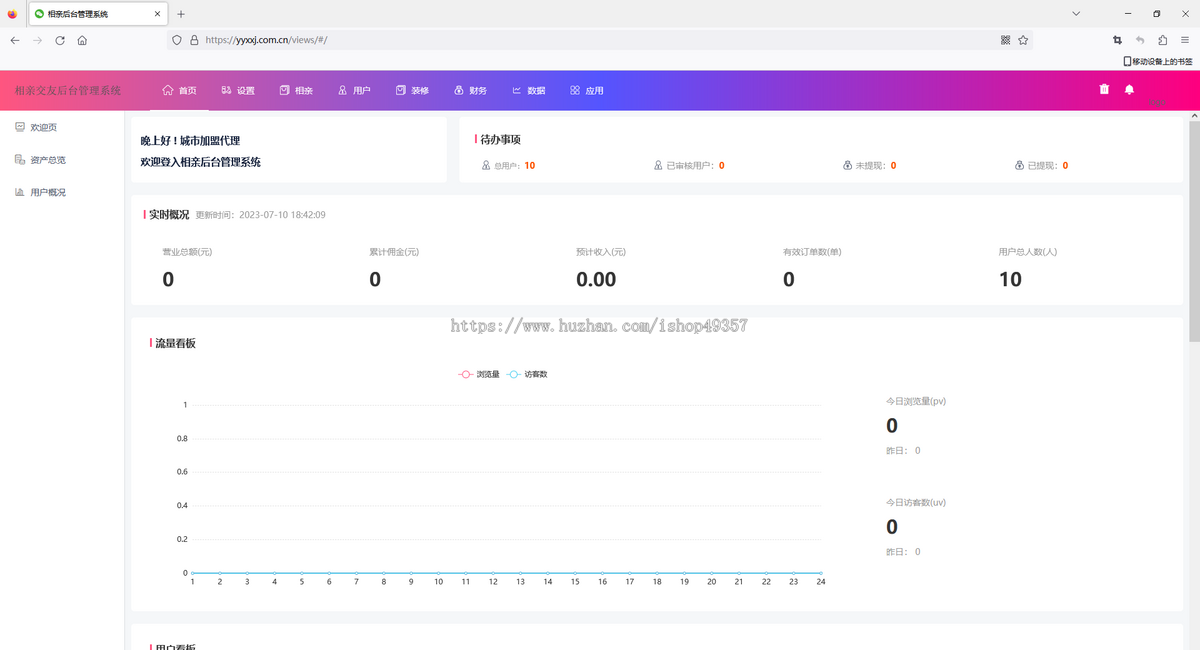Click the user icon beside 总用户 count
The image size is (1200, 650).
[x=487, y=165]
